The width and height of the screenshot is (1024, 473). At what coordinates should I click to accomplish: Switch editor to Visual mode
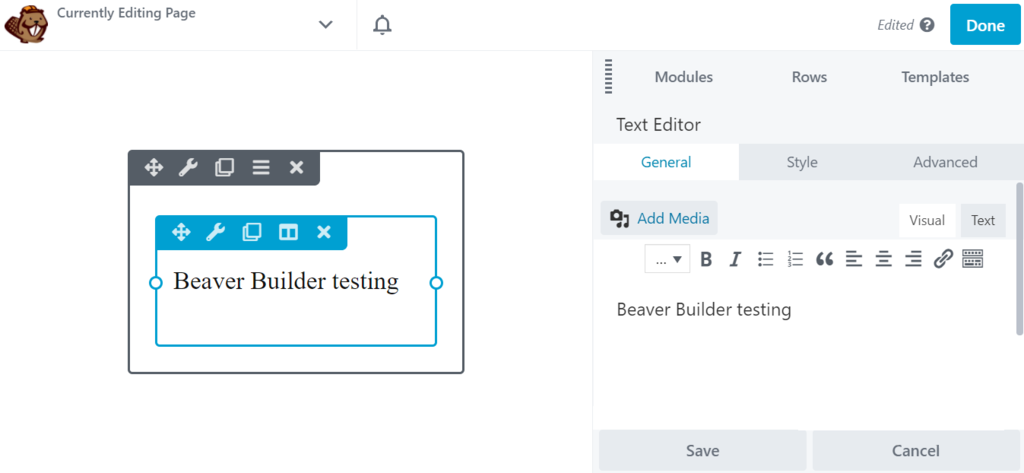(927, 220)
